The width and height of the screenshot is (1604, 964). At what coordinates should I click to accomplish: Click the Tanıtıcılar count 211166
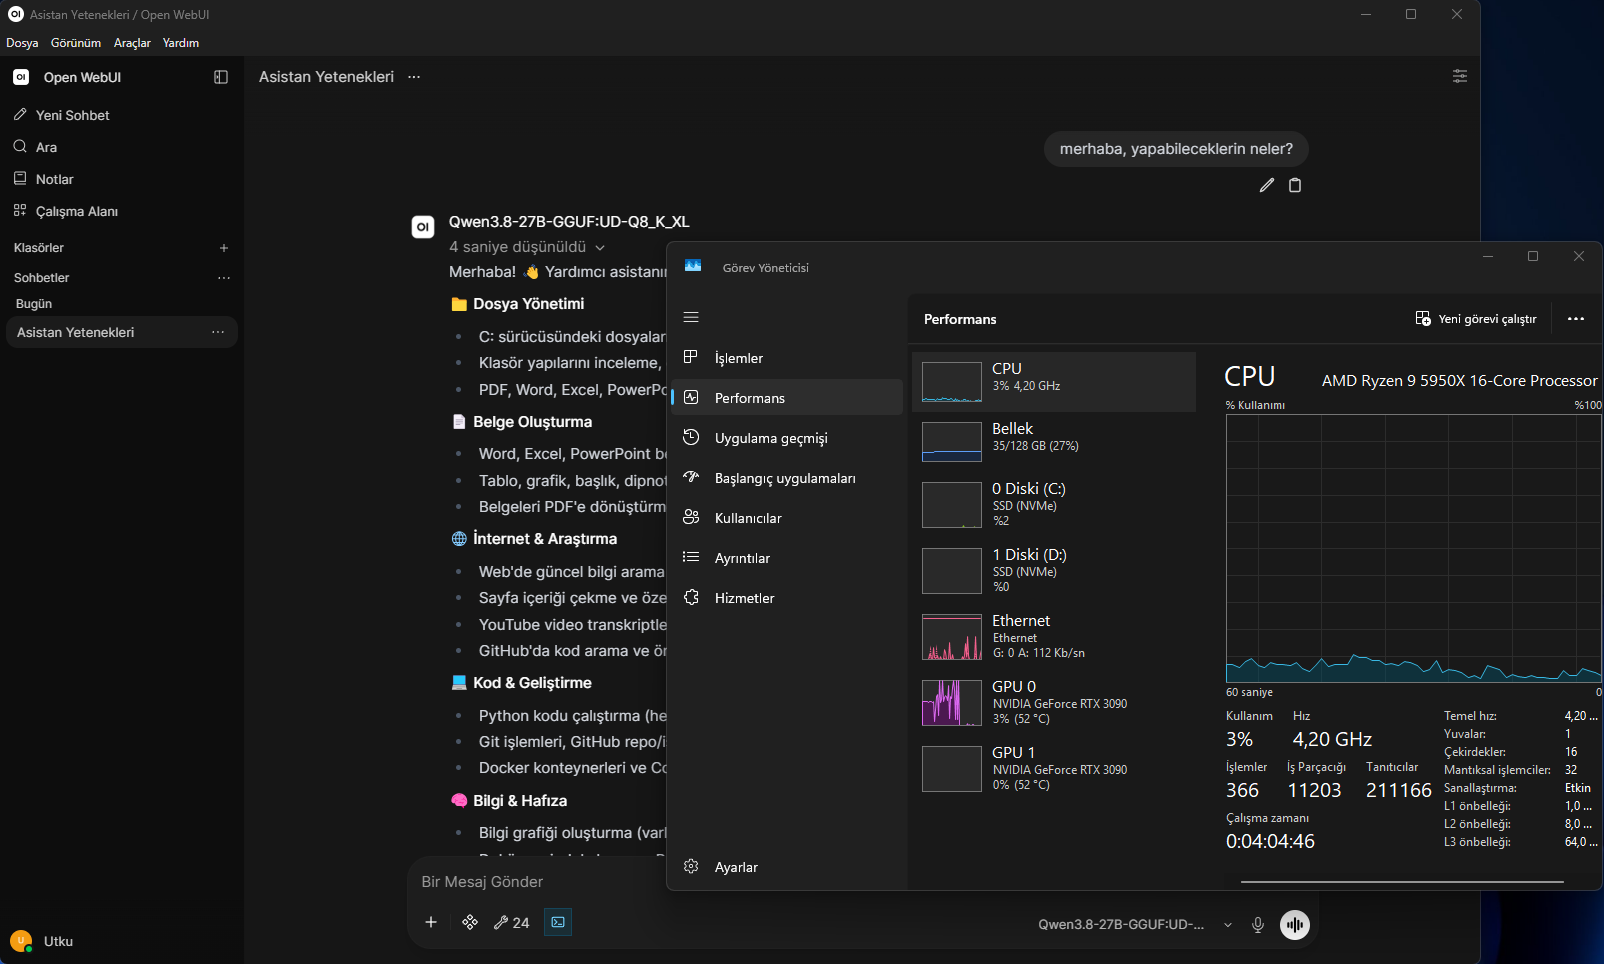pos(1399,791)
